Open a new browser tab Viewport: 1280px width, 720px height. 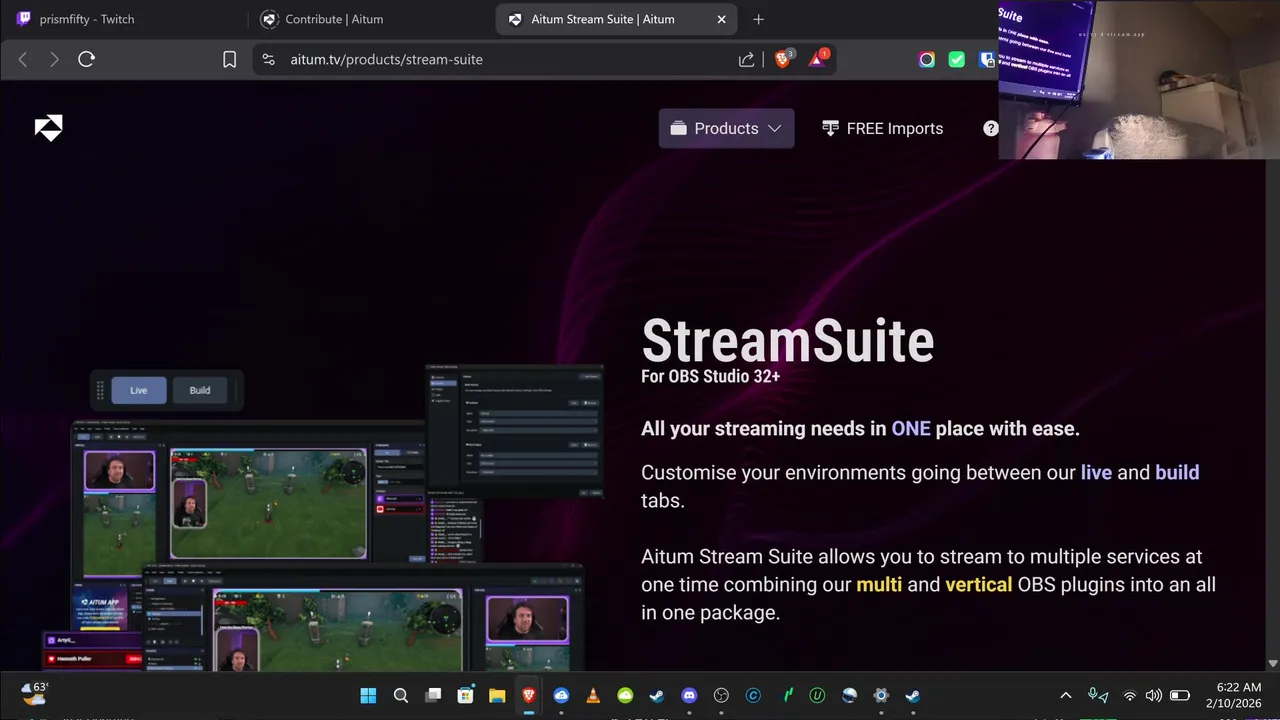(x=758, y=19)
